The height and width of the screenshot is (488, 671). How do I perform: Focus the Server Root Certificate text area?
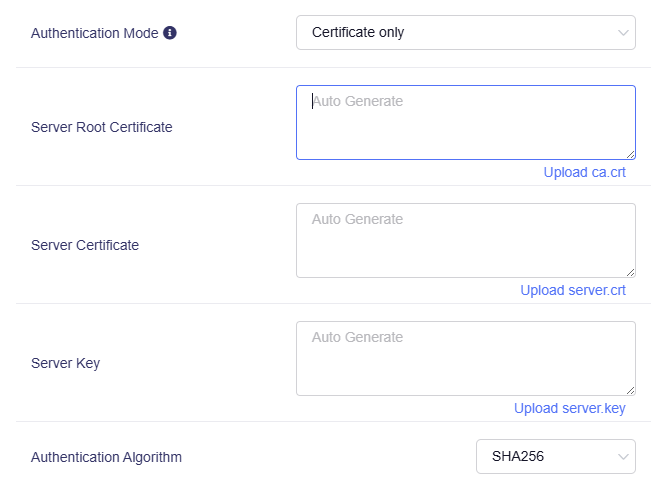(465, 122)
